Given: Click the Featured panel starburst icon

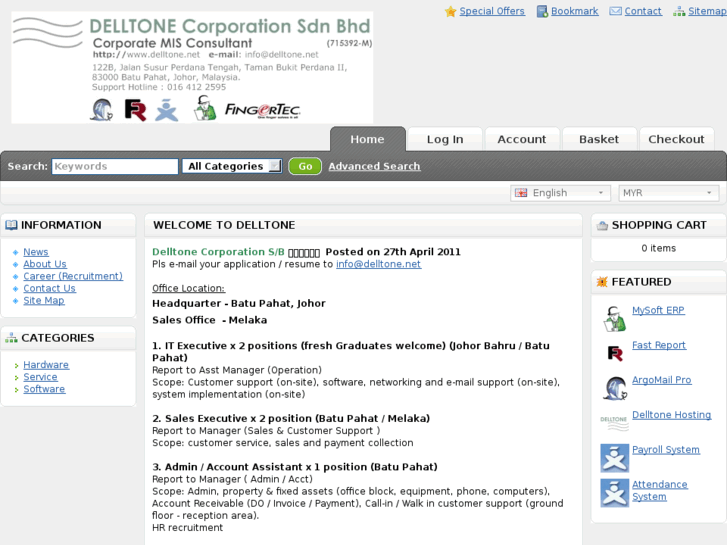Looking at the screenshot, I should click(x=602, y=282).
